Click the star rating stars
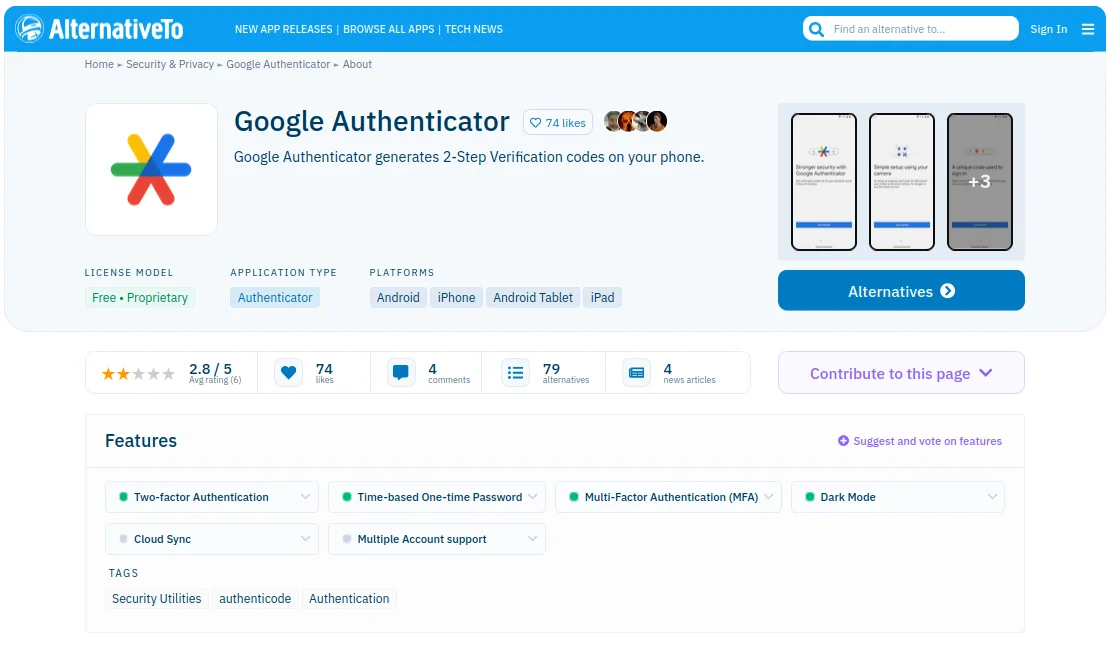Screen dimensions: 1113x648 138,373
